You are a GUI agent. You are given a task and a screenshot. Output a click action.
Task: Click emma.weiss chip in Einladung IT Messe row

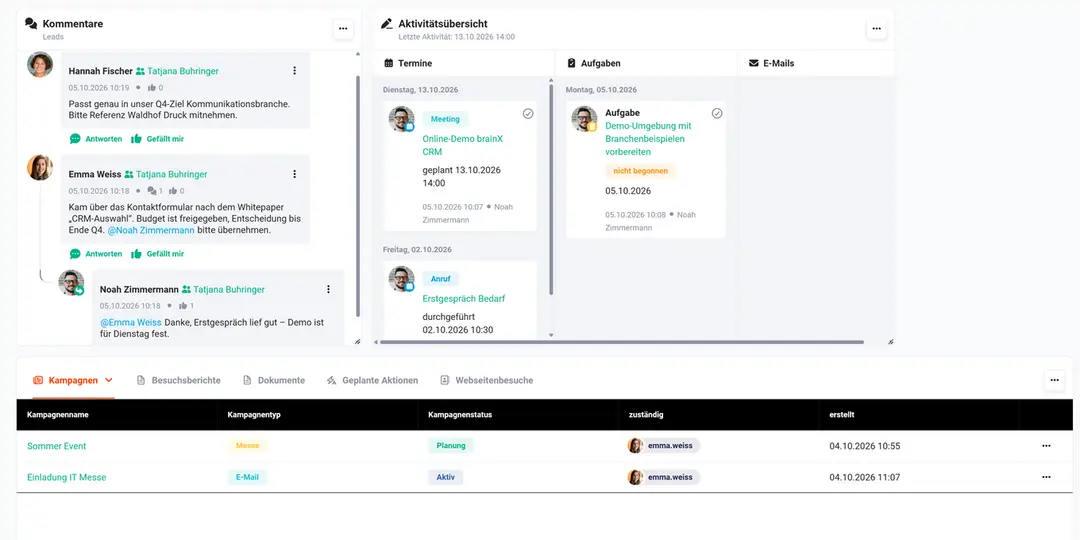pos(663,477)
